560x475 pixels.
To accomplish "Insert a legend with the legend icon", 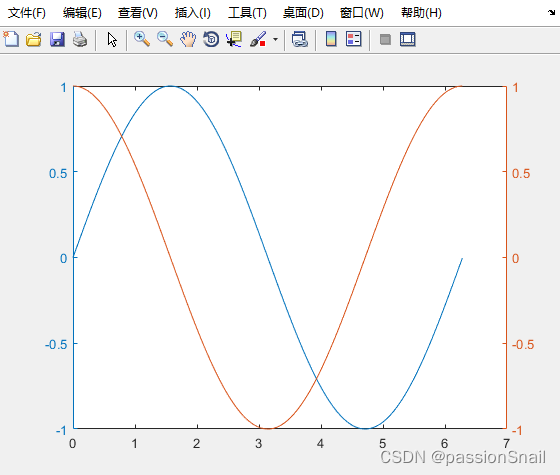I will (354, 39).
